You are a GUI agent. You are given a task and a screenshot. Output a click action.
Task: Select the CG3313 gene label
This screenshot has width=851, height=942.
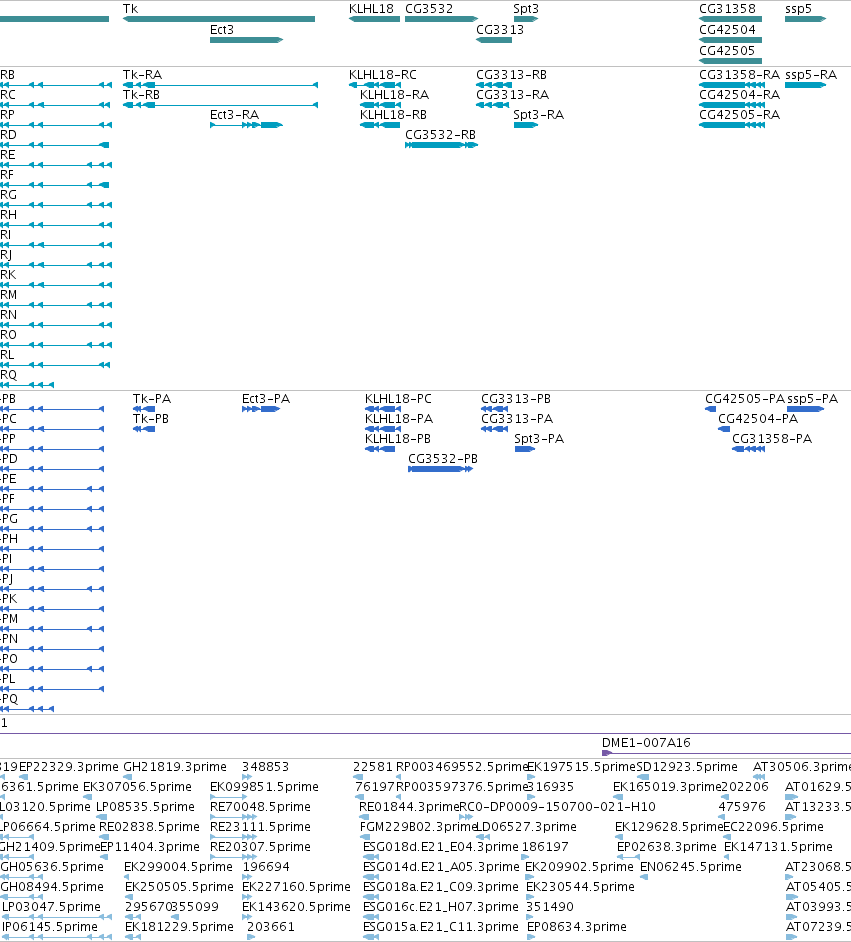[500, 30]
